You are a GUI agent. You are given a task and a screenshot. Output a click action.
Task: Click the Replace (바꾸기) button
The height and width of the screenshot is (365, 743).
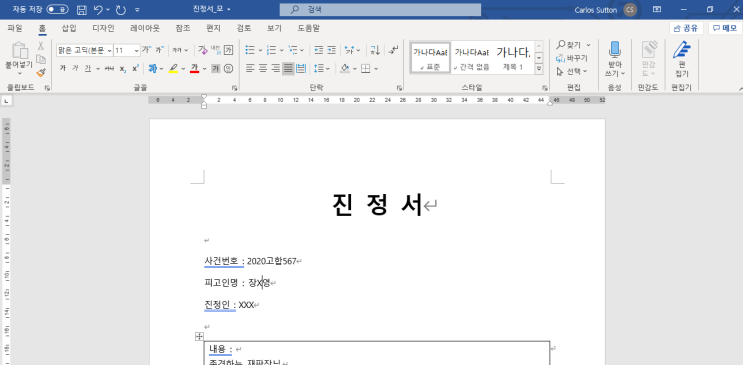point(572,58)
